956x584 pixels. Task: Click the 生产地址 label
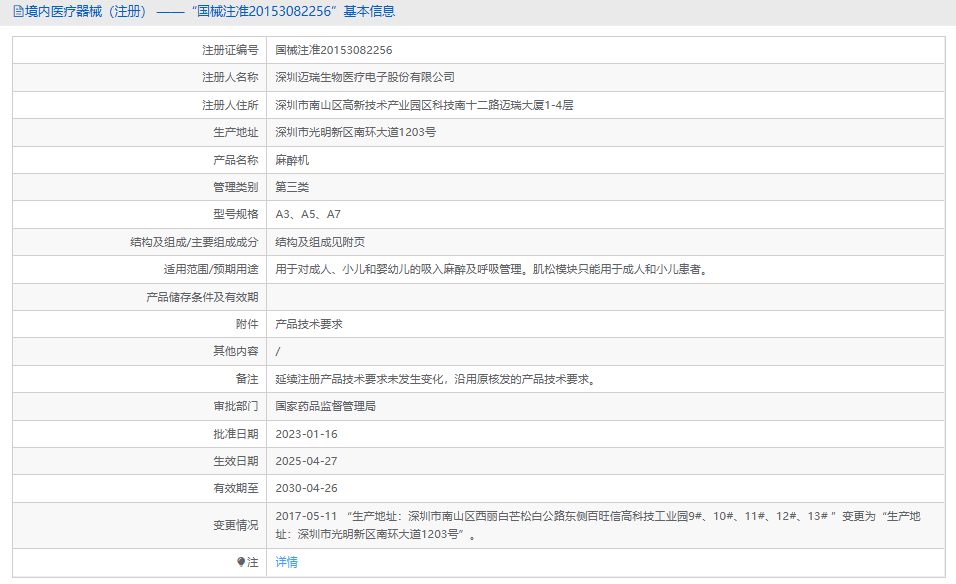[236, 132]
